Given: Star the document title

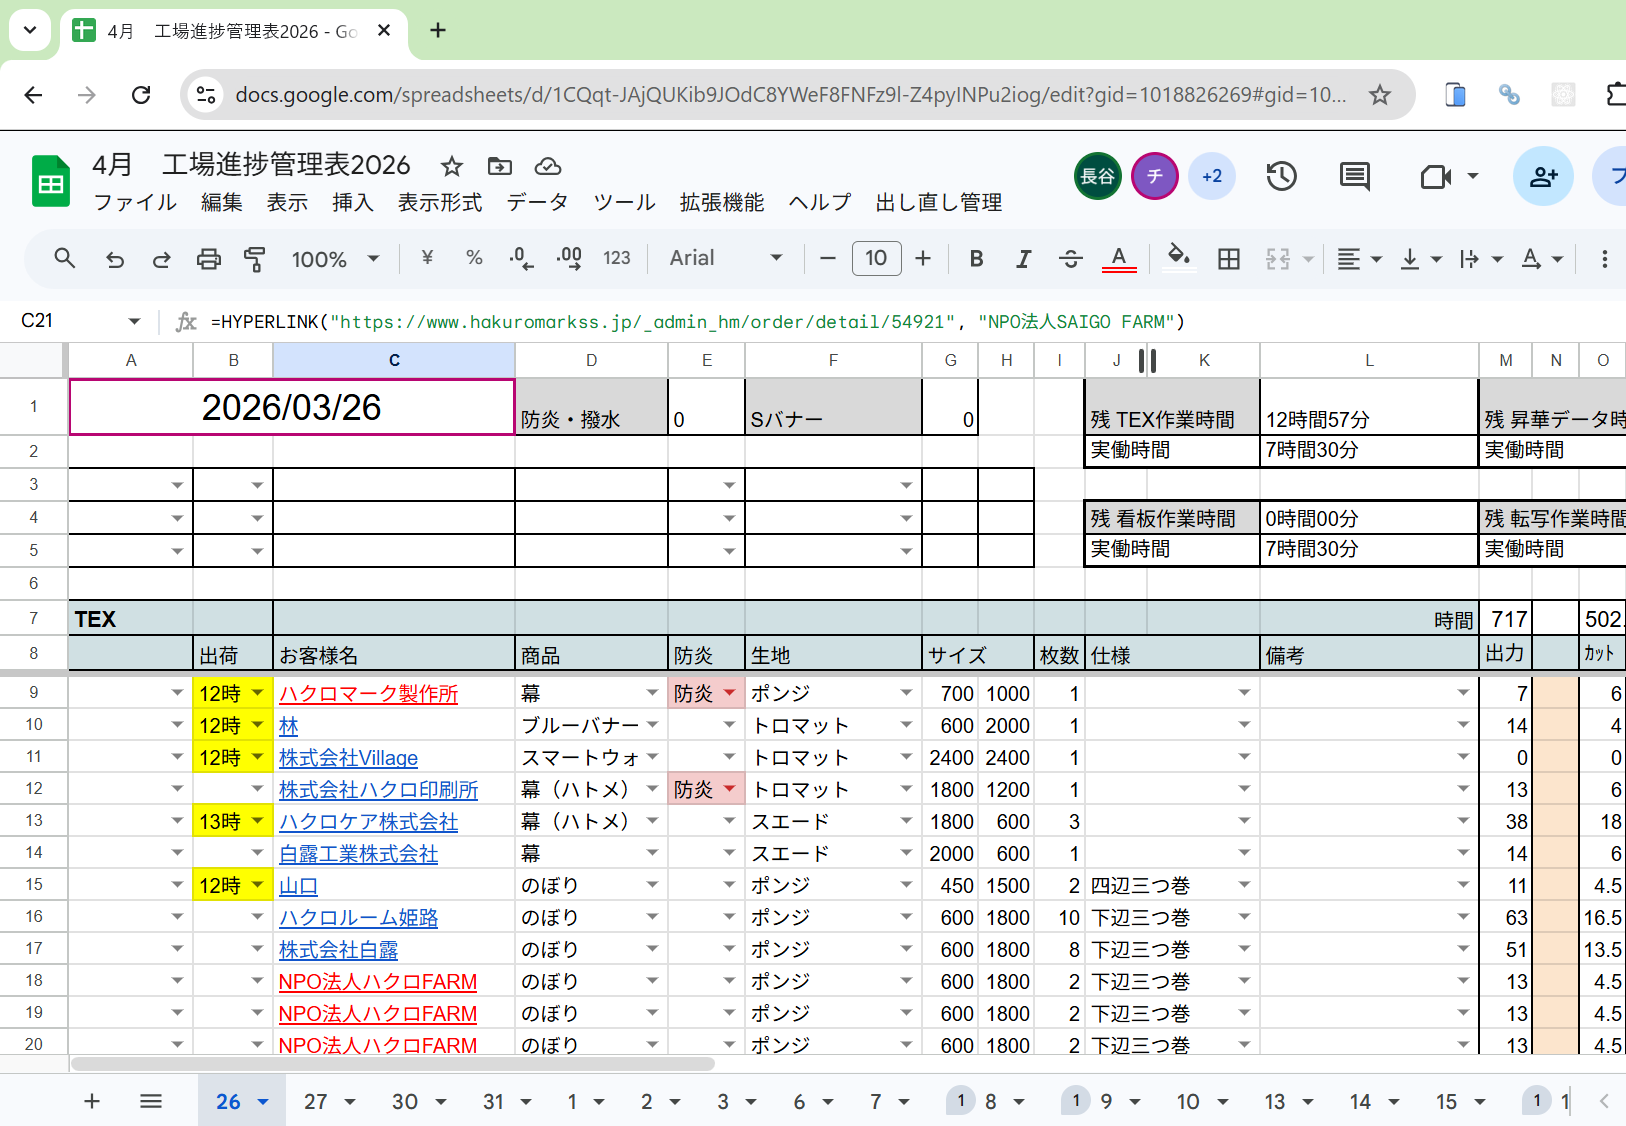Looking at the screenshot, I should pyautogui.click(x=452, y=166).
